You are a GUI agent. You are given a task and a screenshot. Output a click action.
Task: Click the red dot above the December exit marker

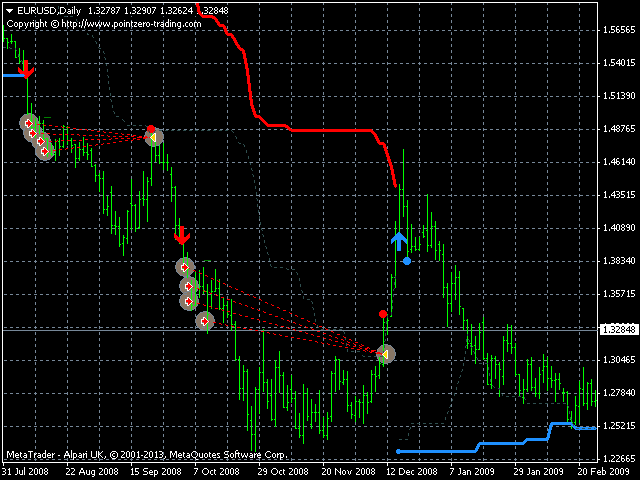382,314
